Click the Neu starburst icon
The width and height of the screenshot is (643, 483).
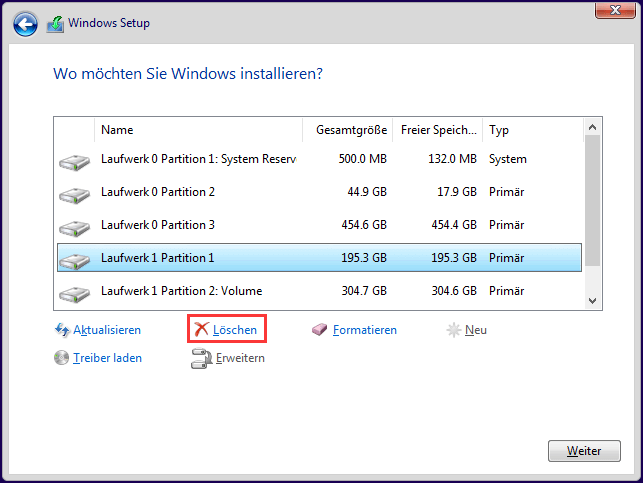point(454,330)
